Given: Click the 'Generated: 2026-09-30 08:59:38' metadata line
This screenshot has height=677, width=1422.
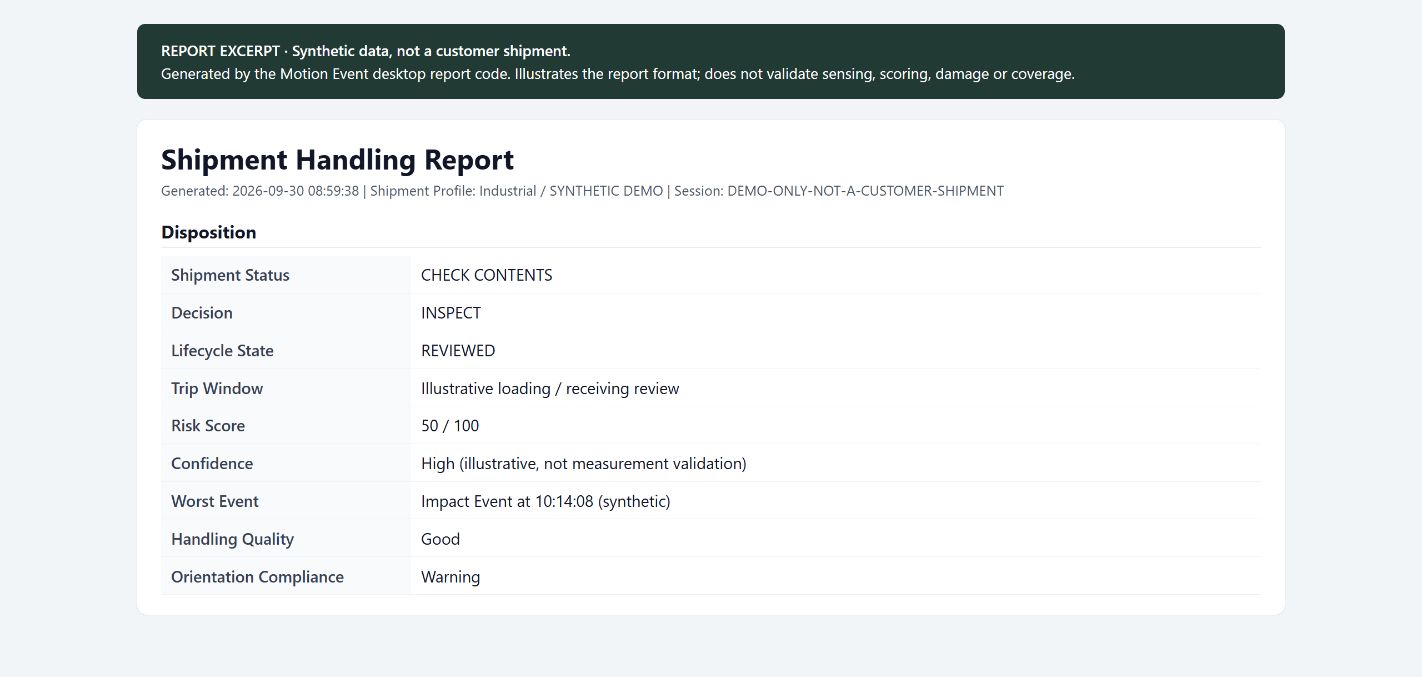Looking at the screenshot, I should pos(582,191).
